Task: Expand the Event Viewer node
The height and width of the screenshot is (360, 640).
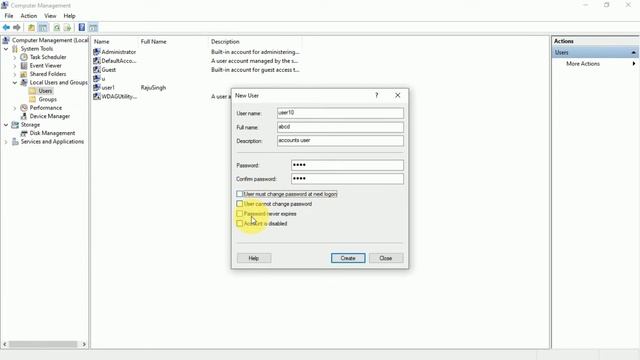Action: pos(15,66)
